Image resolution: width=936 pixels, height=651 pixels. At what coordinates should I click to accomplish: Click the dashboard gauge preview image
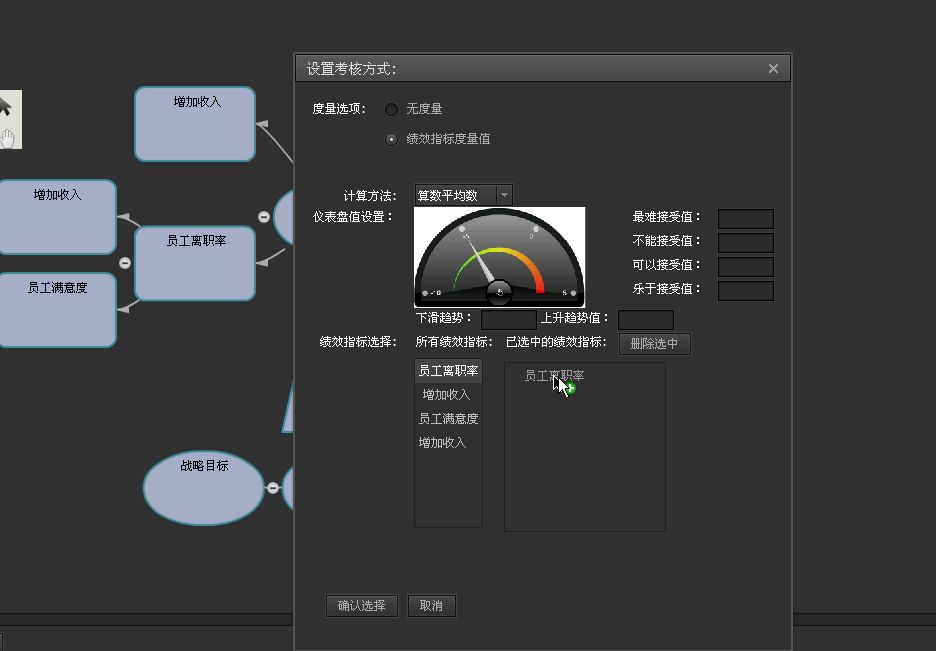click(499, 257)
